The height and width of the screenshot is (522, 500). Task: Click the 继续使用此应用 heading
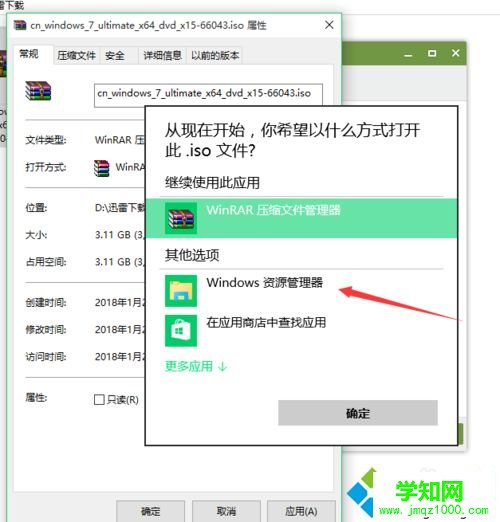[x=212, y=183]
